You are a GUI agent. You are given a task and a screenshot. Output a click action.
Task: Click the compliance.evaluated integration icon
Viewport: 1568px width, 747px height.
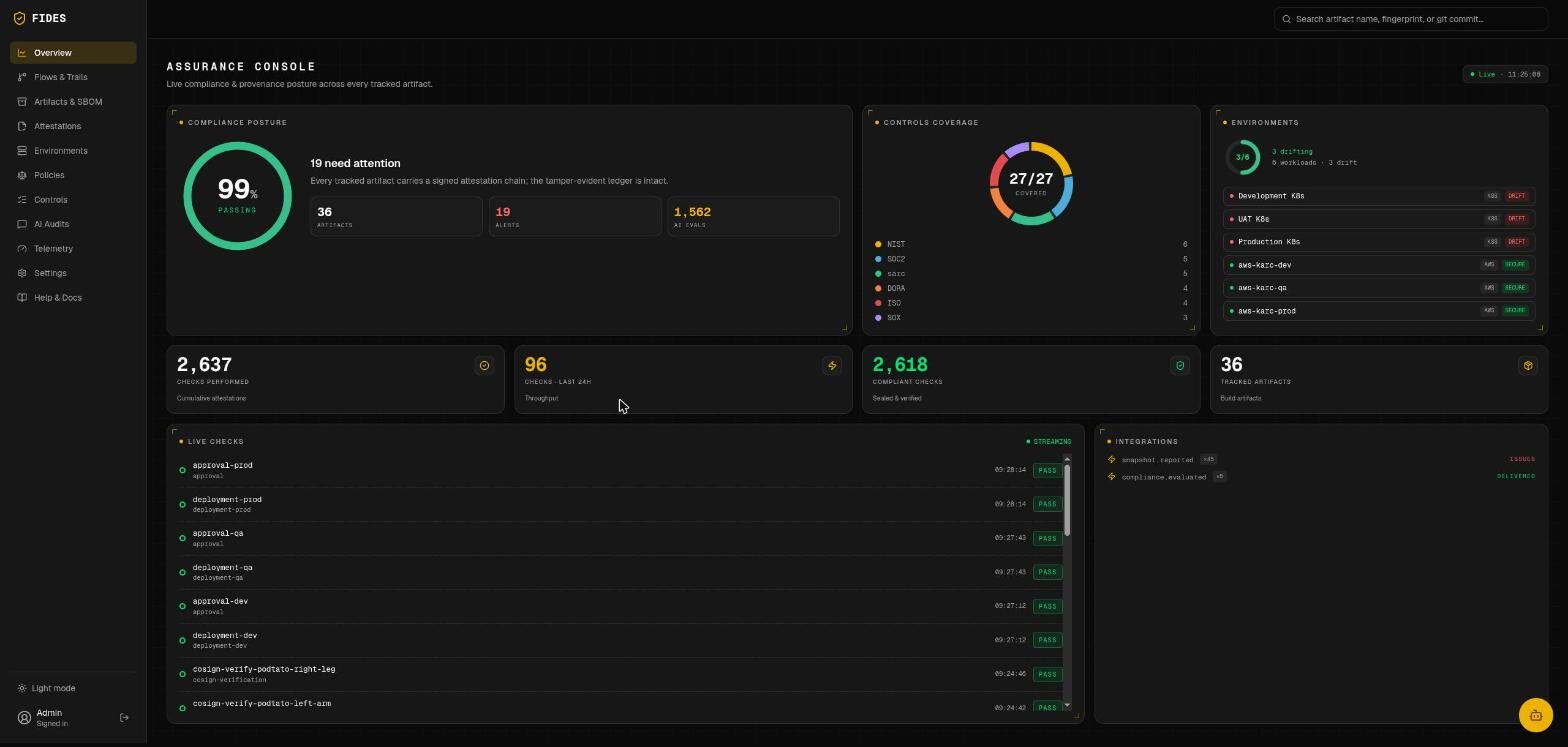pyautogui.click(x=1111, y=477)
